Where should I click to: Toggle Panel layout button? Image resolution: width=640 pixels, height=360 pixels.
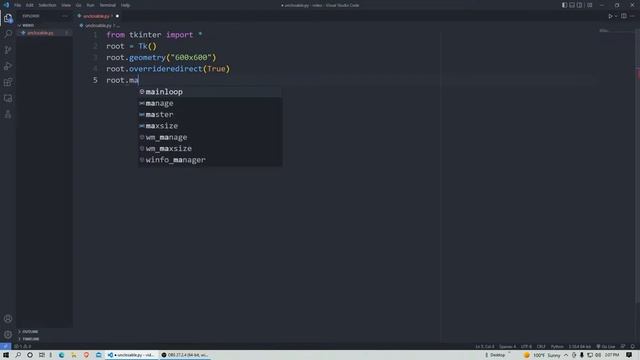pyautogui.click(x=572, y=5)
